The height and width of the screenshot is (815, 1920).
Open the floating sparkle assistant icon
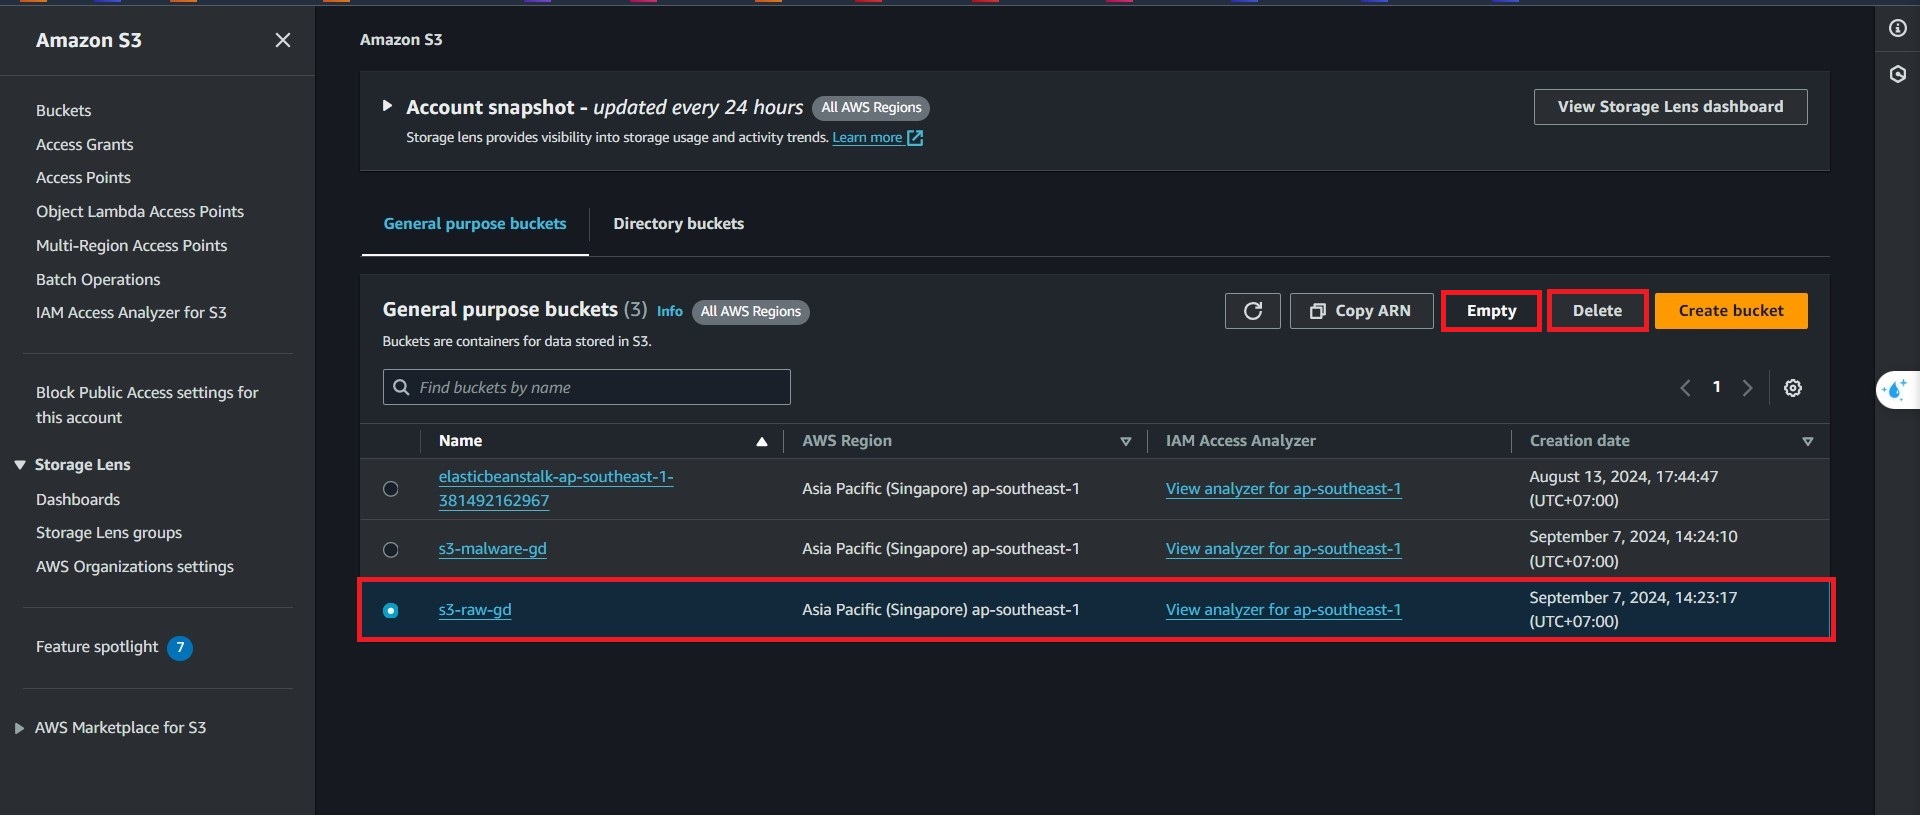pyautogui.click(x=1895, y=389)
